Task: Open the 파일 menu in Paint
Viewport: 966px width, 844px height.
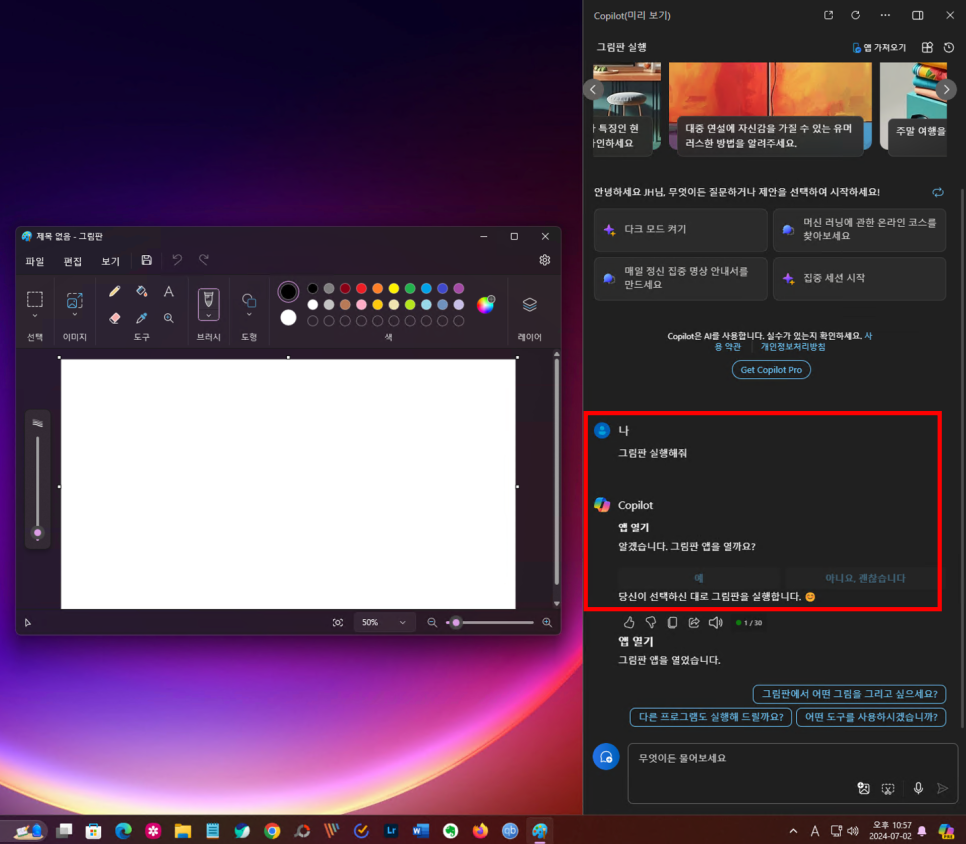Action: click(35, 261)
